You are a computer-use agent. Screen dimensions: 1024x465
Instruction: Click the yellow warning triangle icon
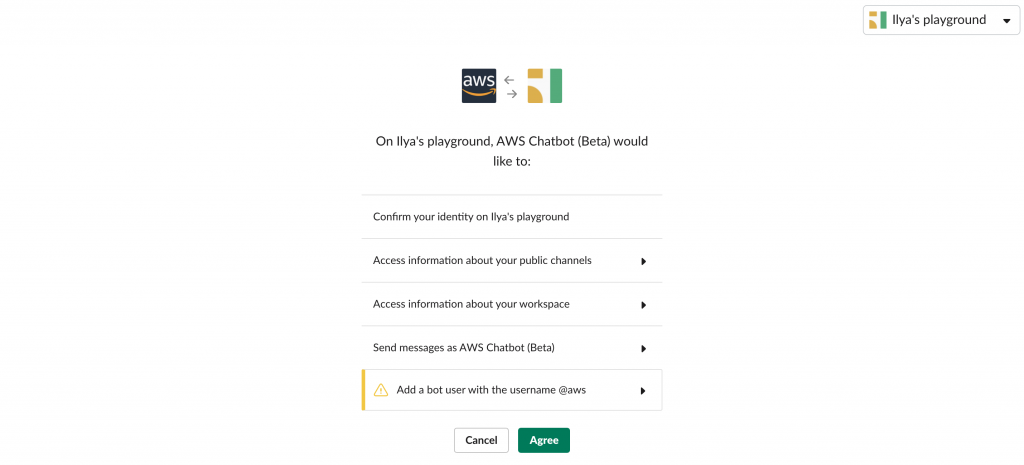coord(381,391)
